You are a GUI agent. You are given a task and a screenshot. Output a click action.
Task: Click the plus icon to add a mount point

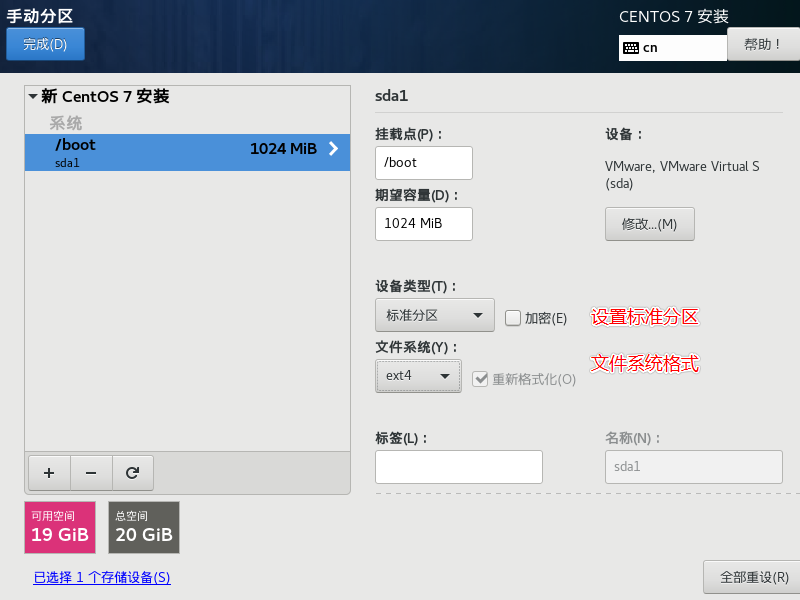(49, 473)
